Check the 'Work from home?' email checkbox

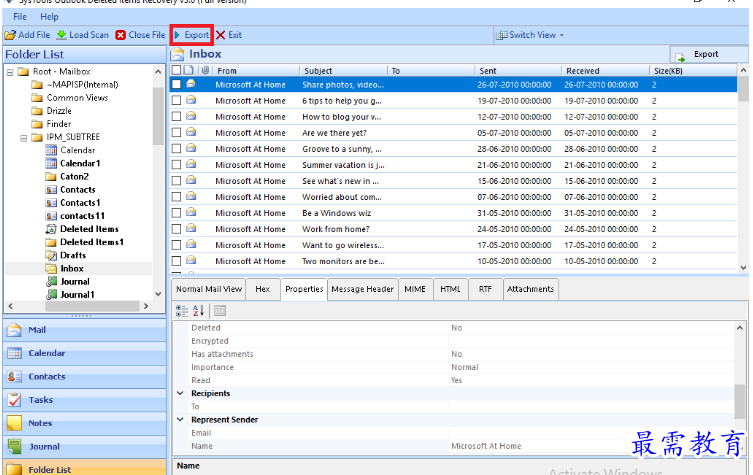(x=176, y=229)
